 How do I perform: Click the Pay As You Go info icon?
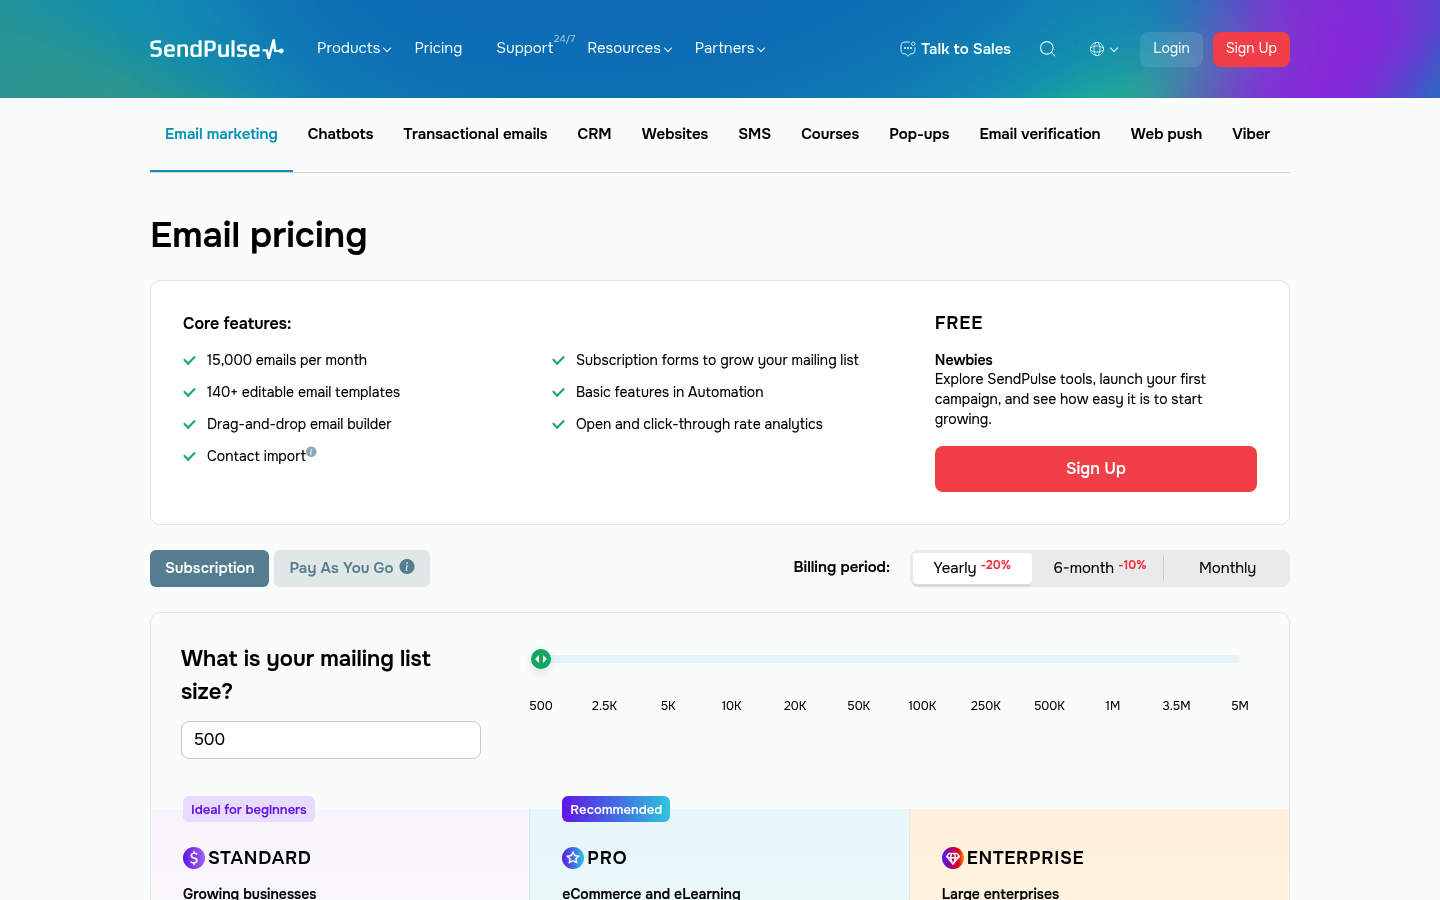tap(407, 566)
